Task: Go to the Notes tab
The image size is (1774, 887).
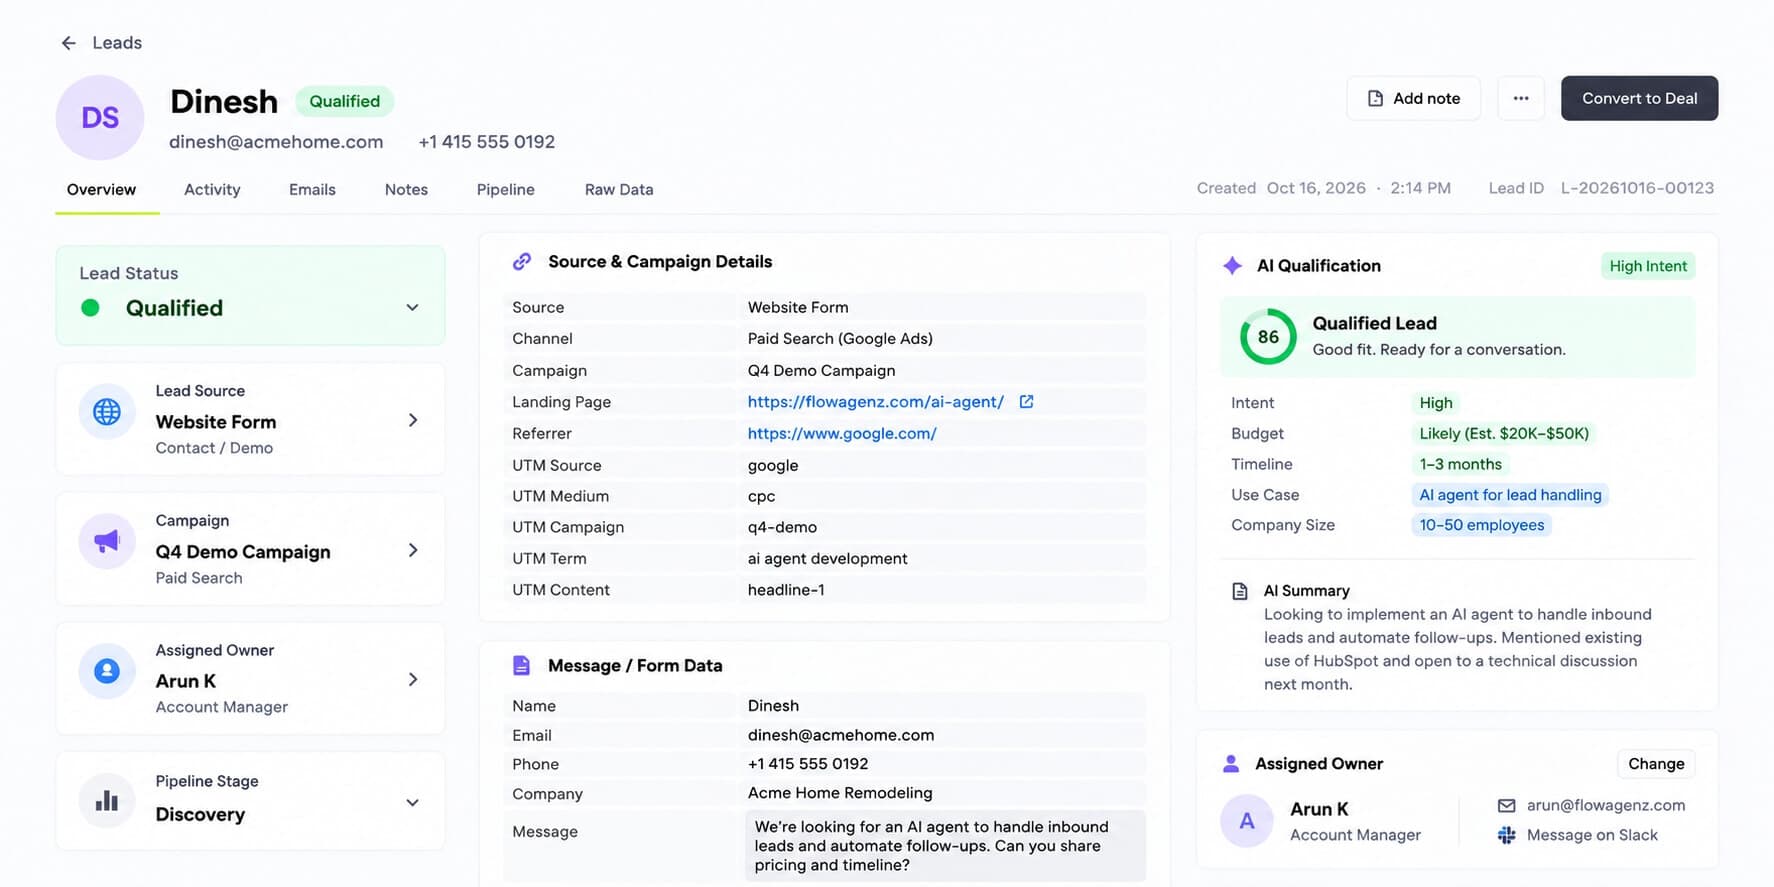Action: (406, 189)
